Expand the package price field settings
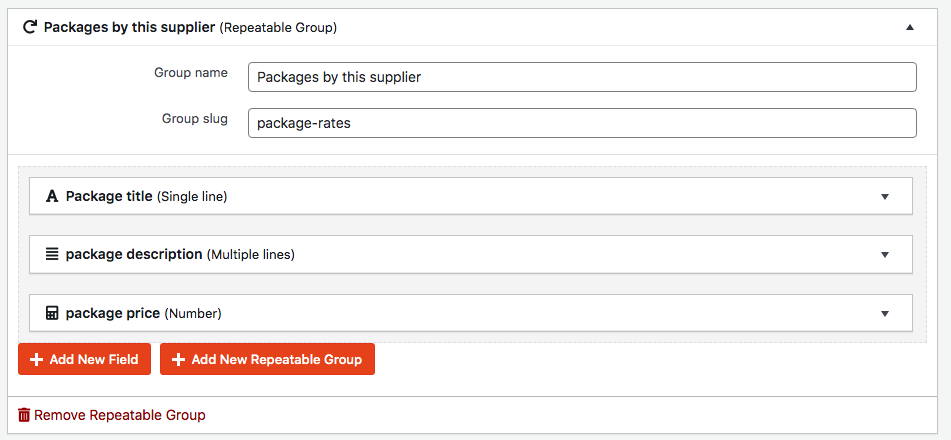The image size is (951, 440). (x=885, y=314)
